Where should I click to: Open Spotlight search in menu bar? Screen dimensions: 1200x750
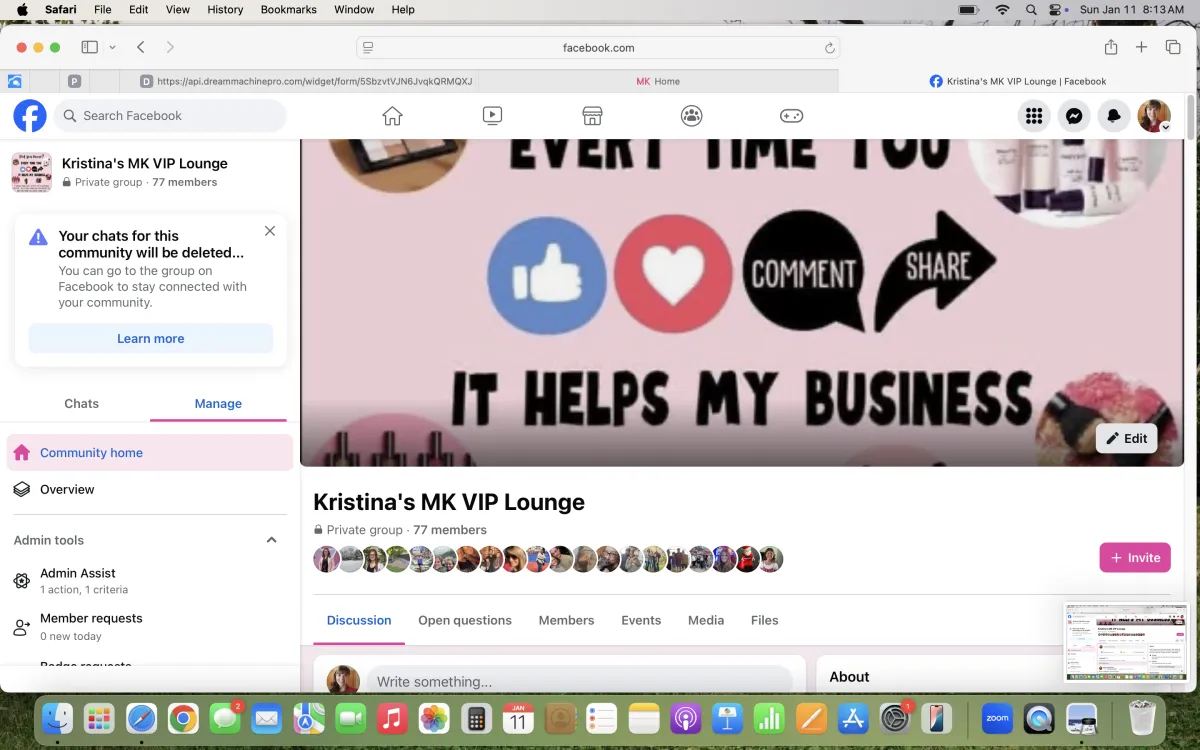point(1031,9)
